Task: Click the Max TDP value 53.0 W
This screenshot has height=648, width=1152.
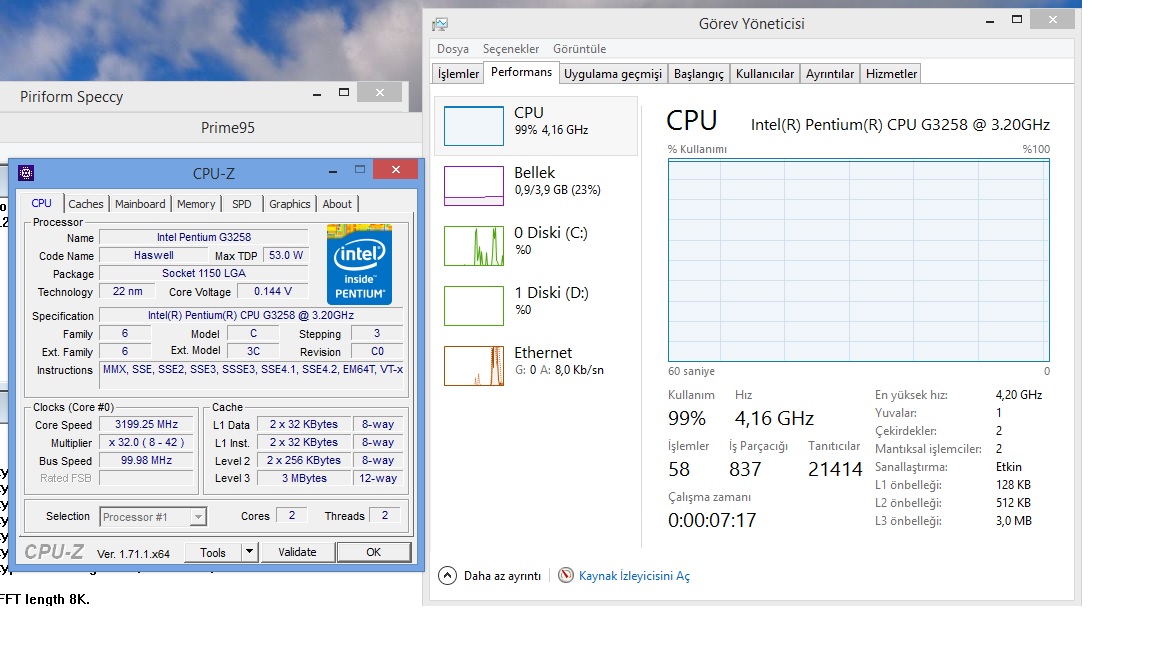Action: point(286,255)
